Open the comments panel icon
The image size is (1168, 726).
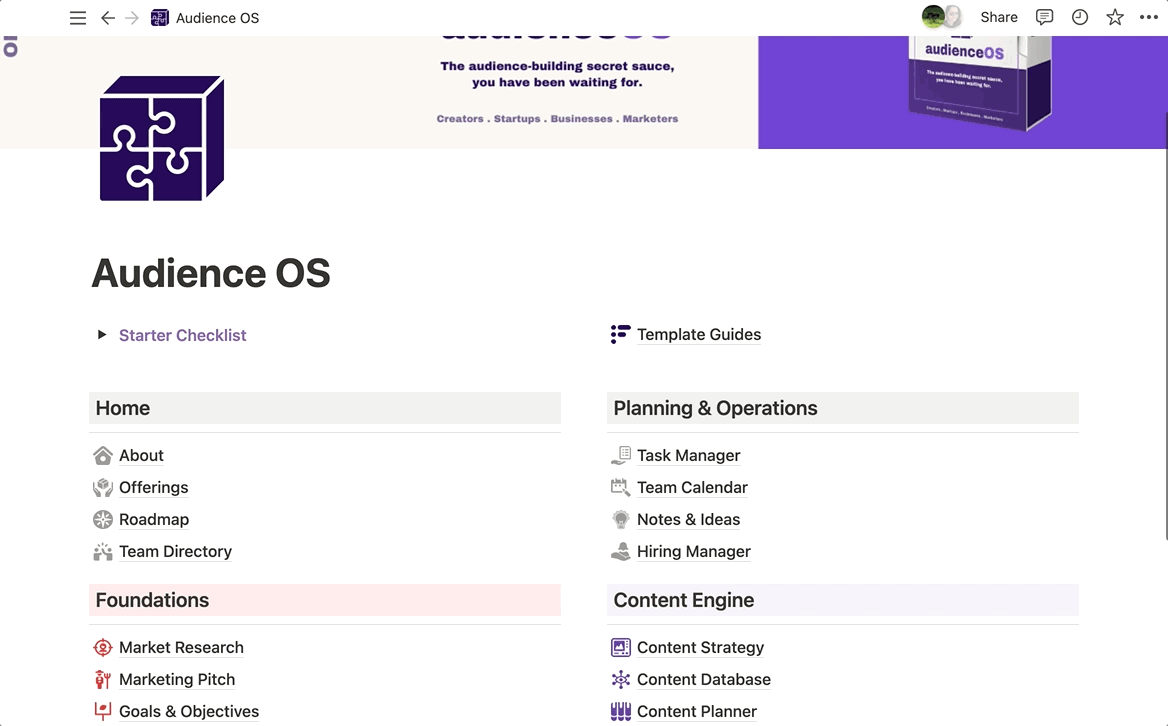tap(1044, 17)
